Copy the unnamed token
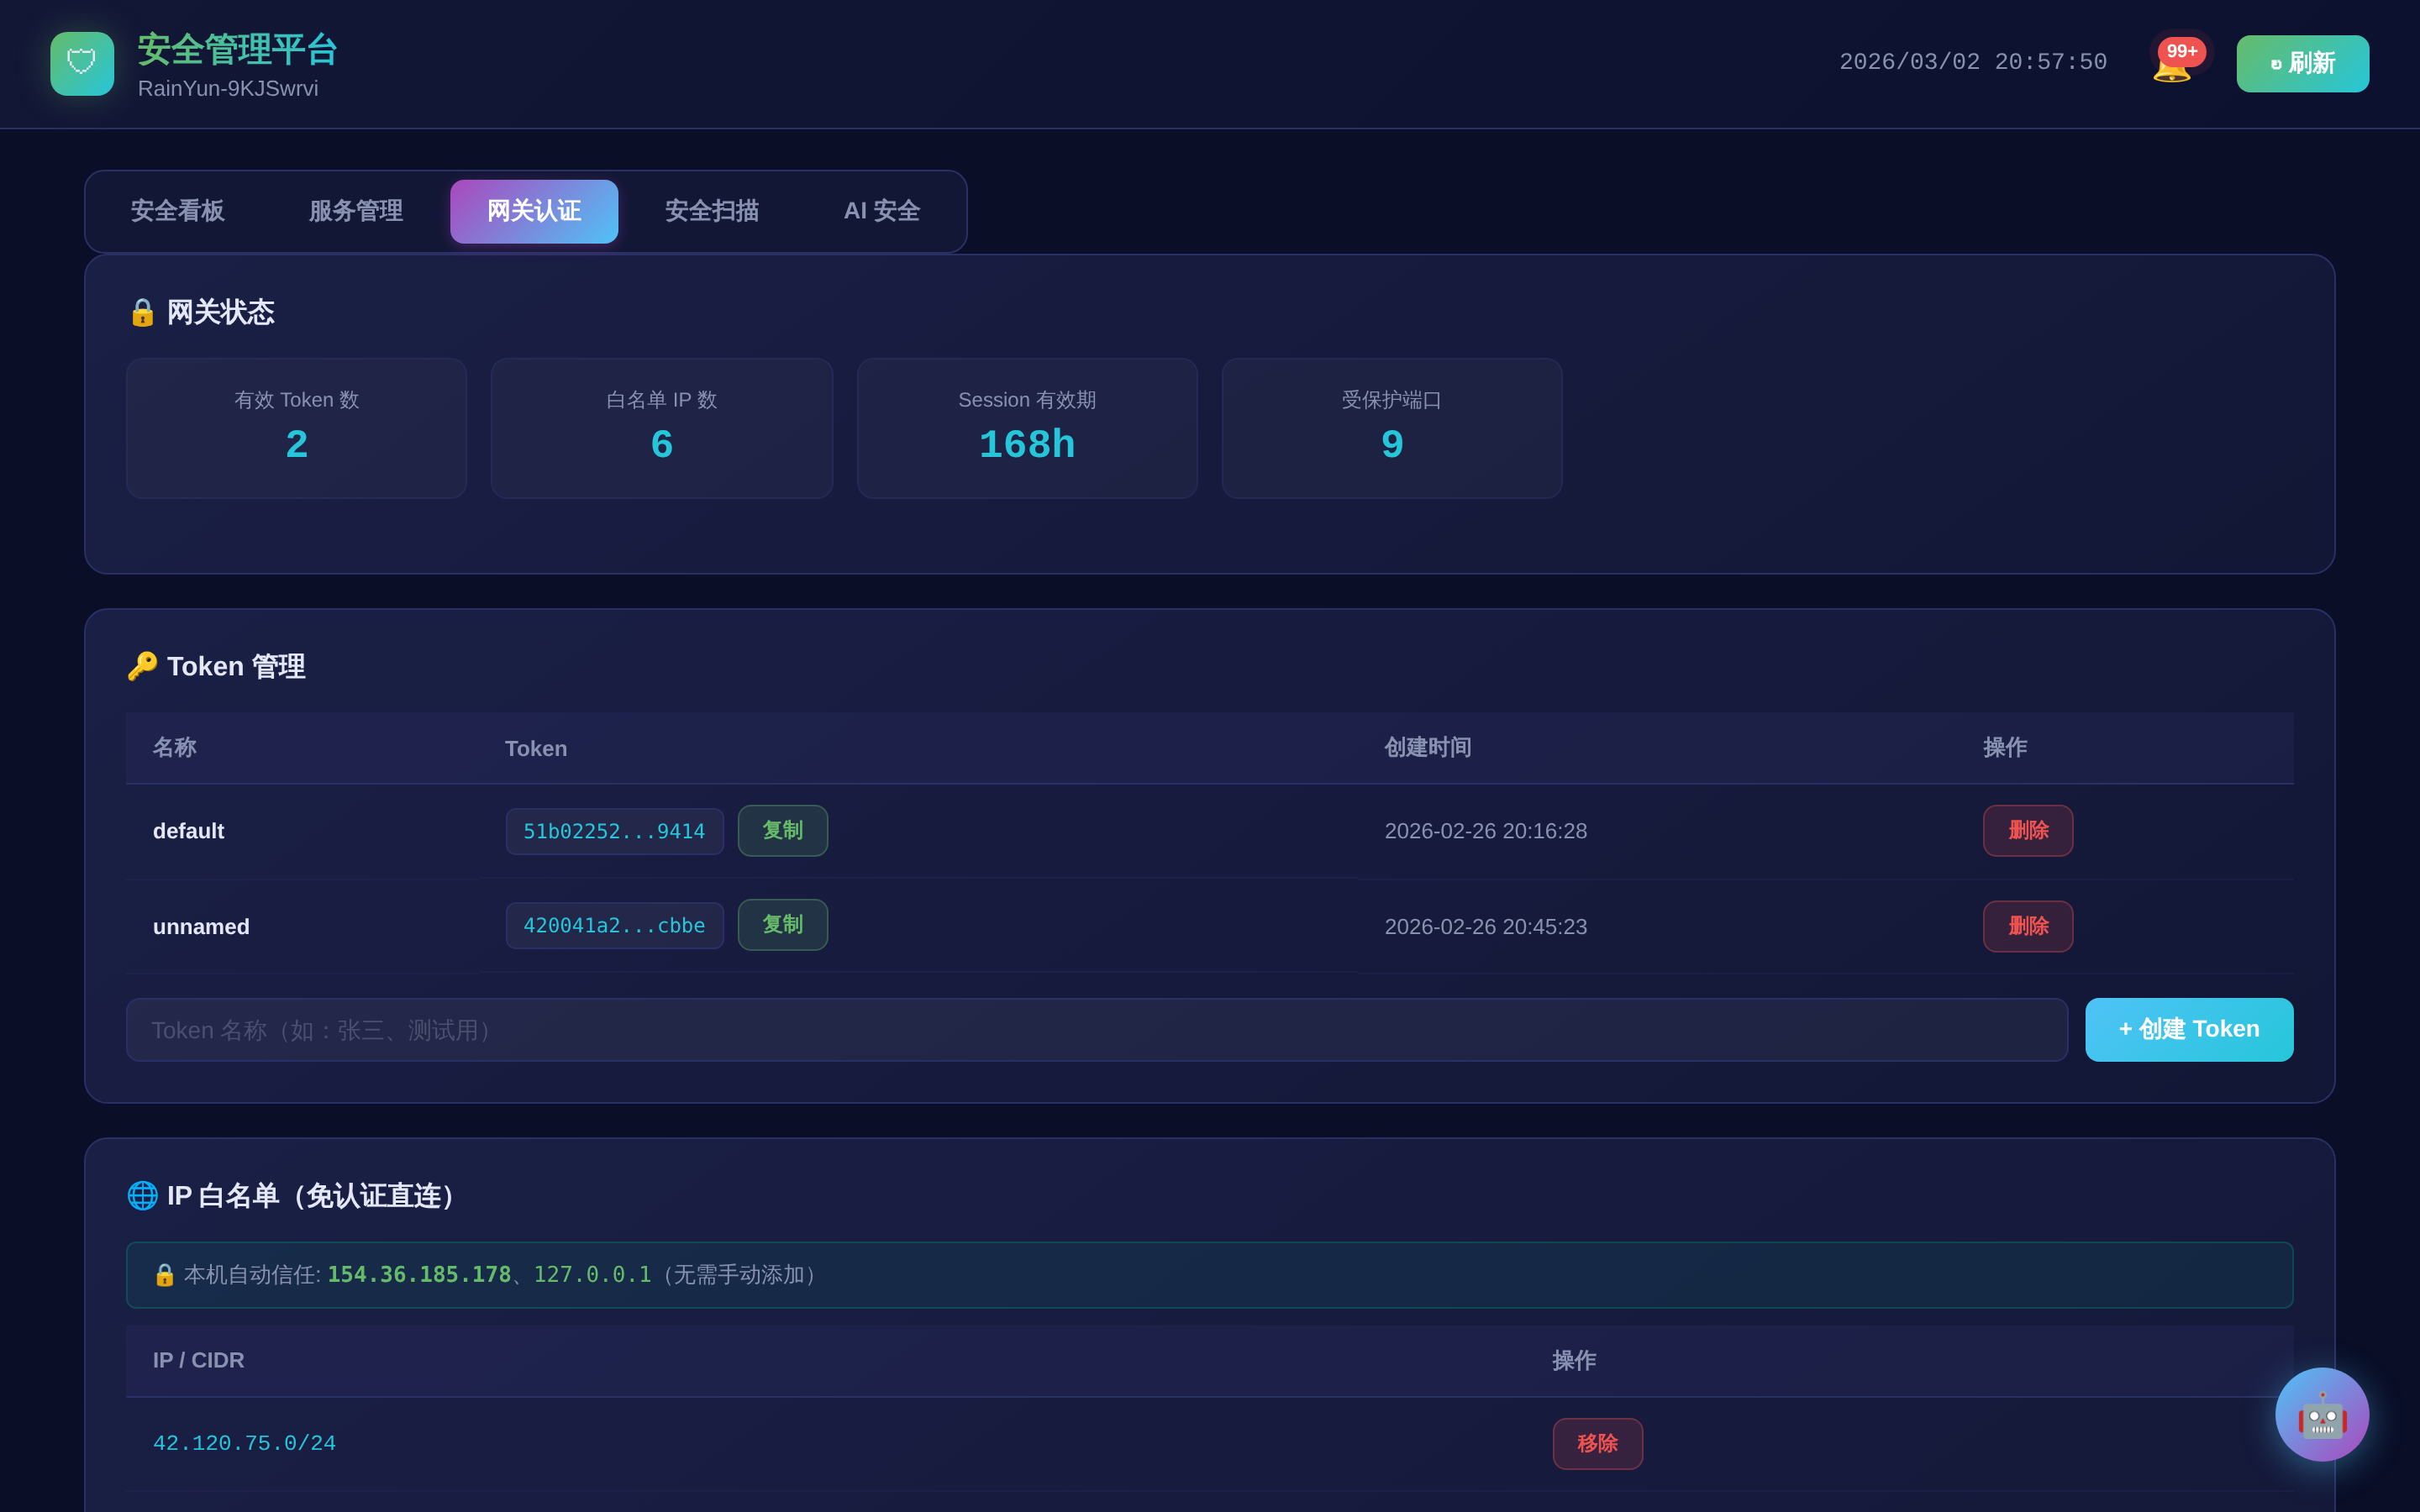Image resolution: width=2420 pixels, height=1512 pixels. (x=782, y=925)
